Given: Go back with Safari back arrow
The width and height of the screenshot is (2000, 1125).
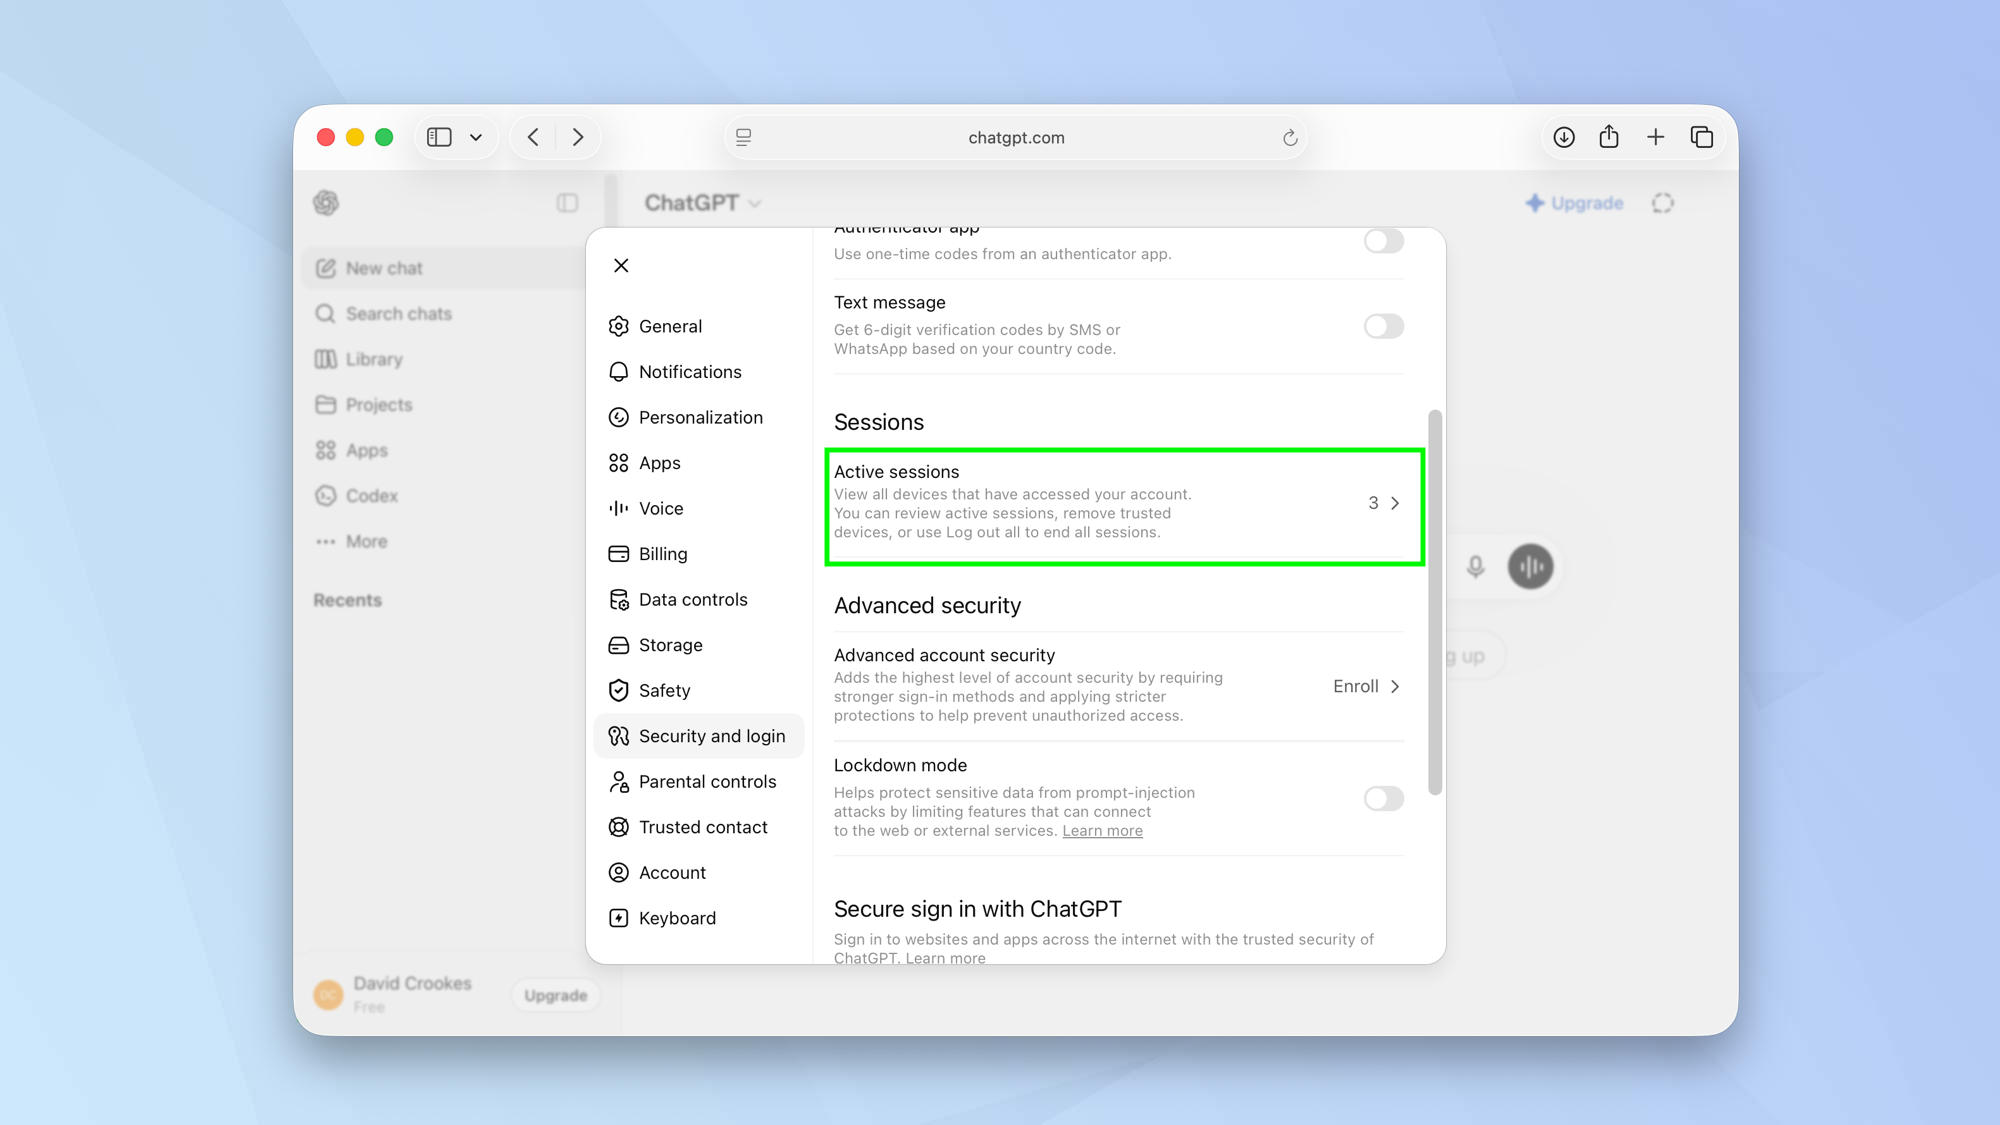Looking at the screenshot, I should click(533, 137).
